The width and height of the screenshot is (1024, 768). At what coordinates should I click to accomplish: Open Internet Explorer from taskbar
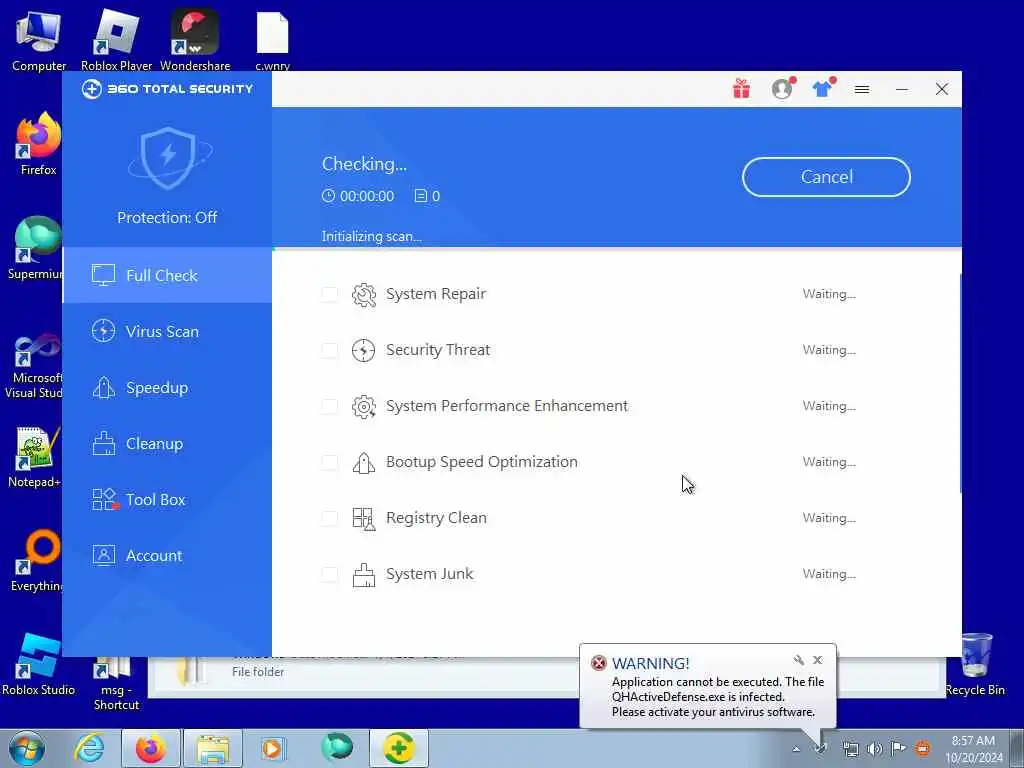coord(89,748)
